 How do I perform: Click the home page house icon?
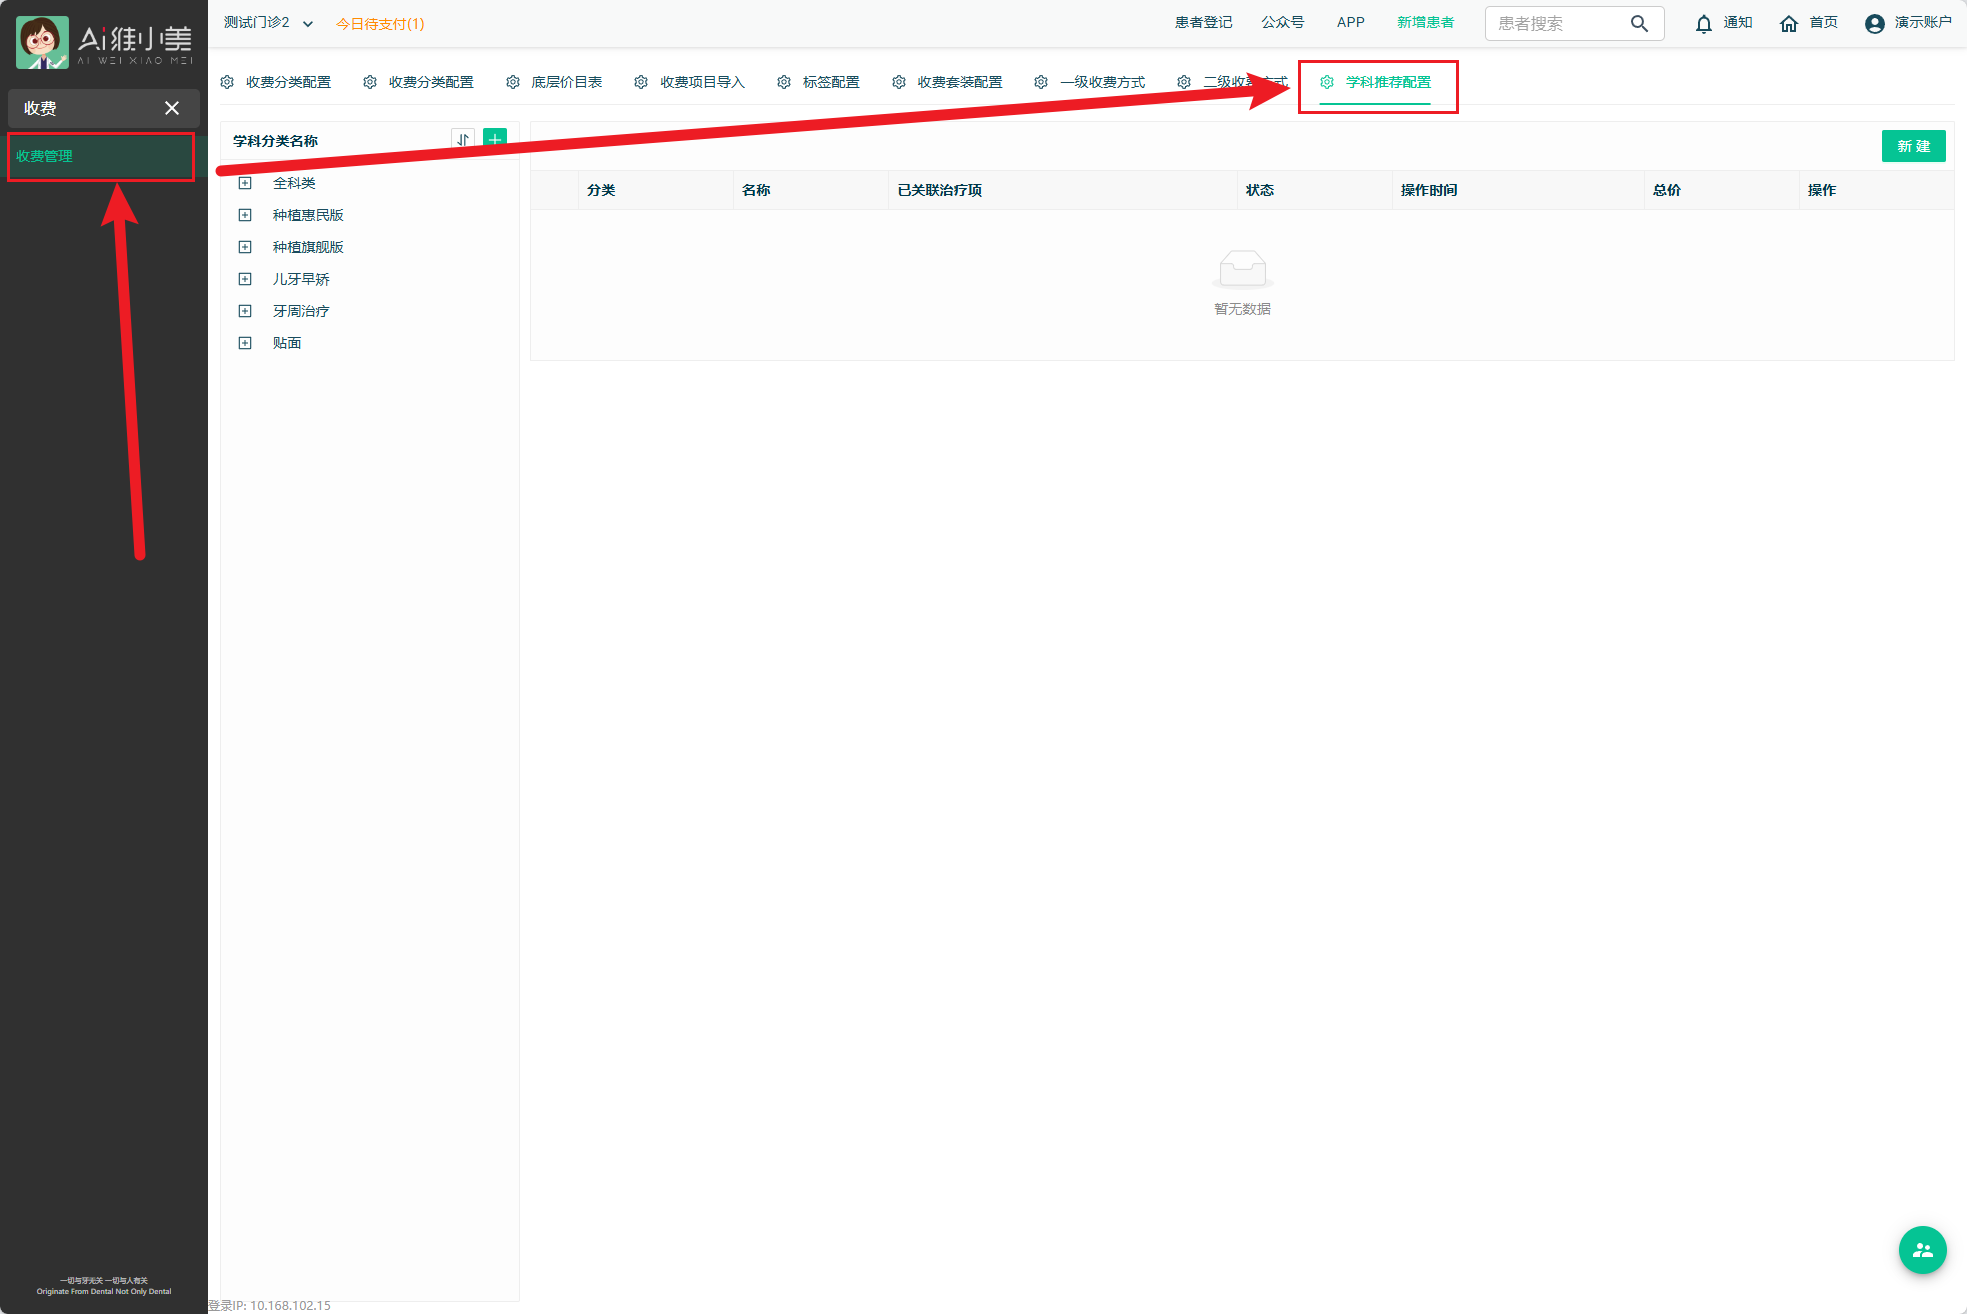1789,24
